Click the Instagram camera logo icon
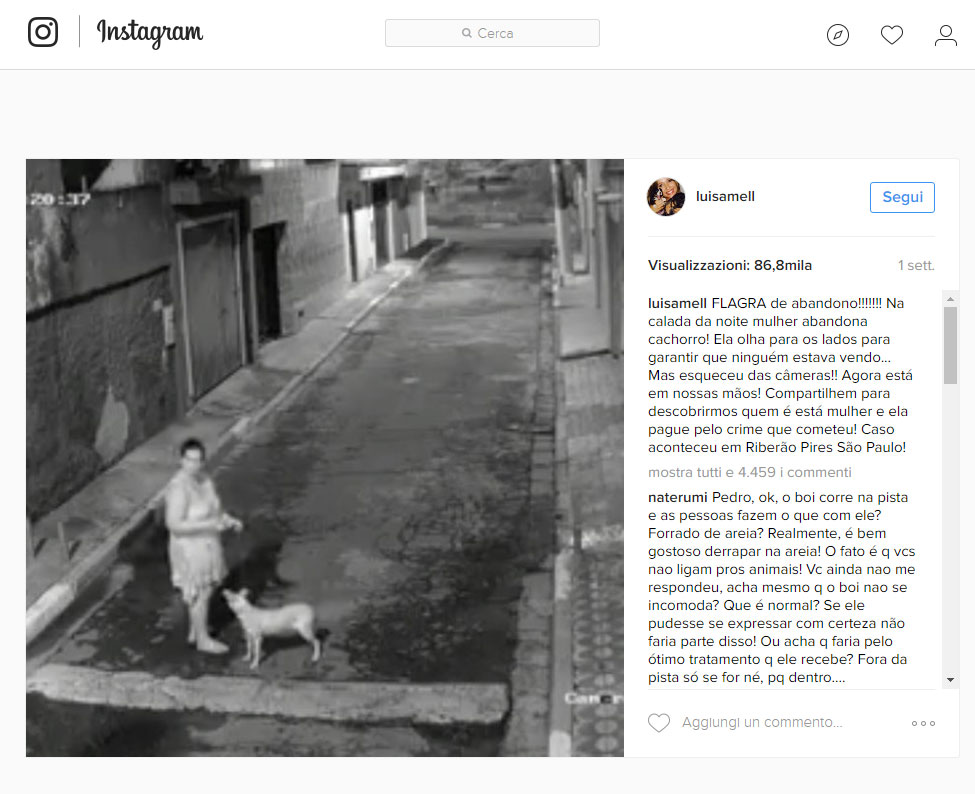Screen dimensions: 975x794 43,32
